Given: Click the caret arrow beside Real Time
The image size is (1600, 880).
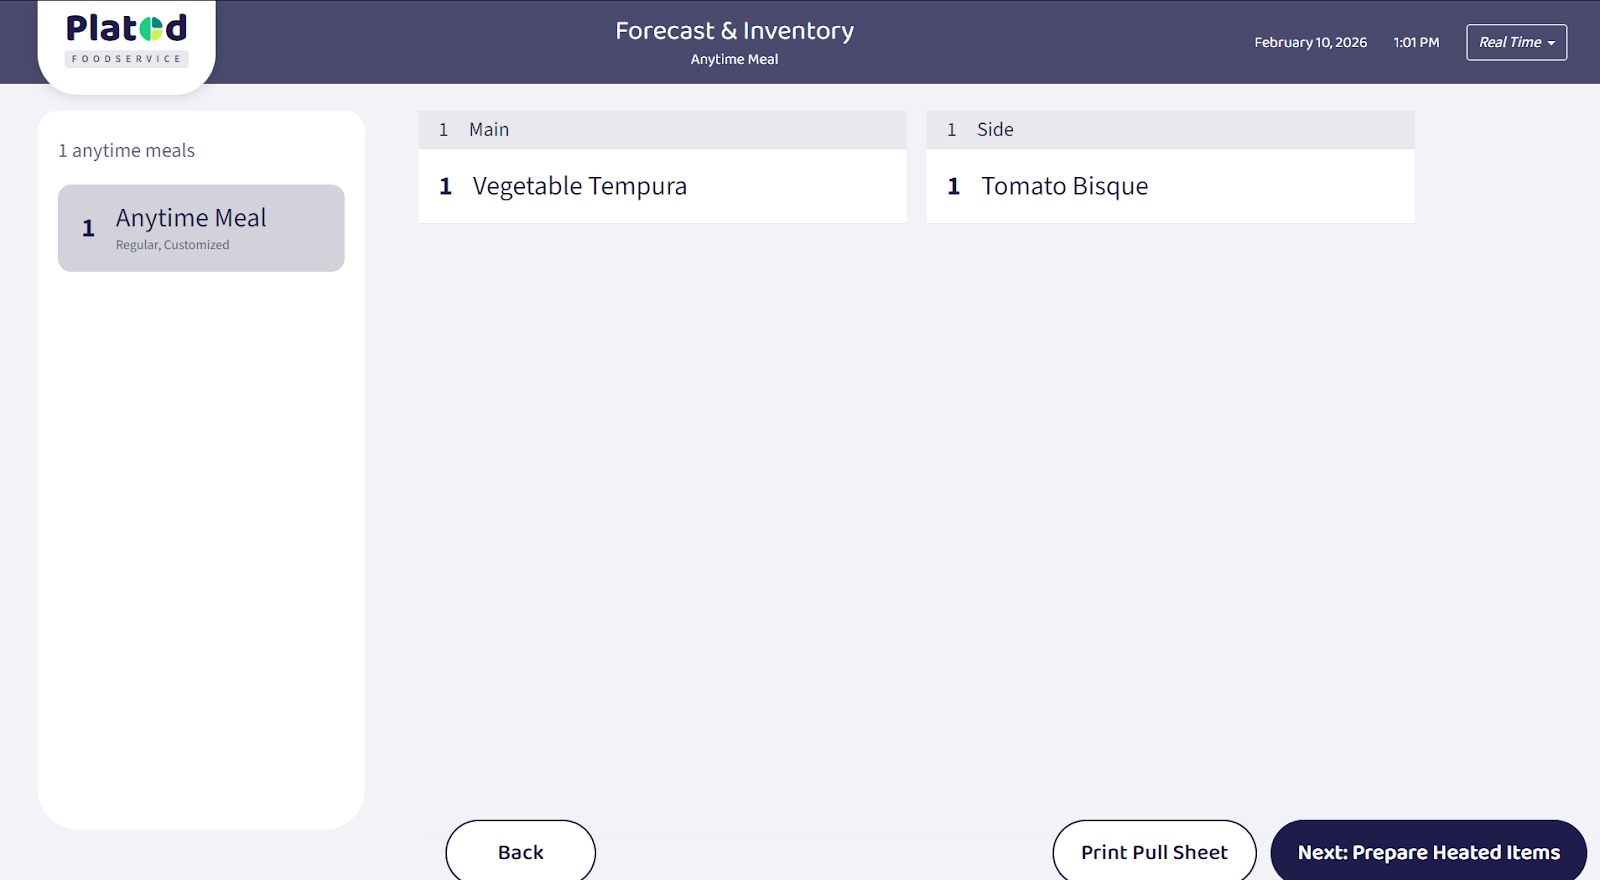Looking at the screenshot, I should click(x=1551, y=43).
